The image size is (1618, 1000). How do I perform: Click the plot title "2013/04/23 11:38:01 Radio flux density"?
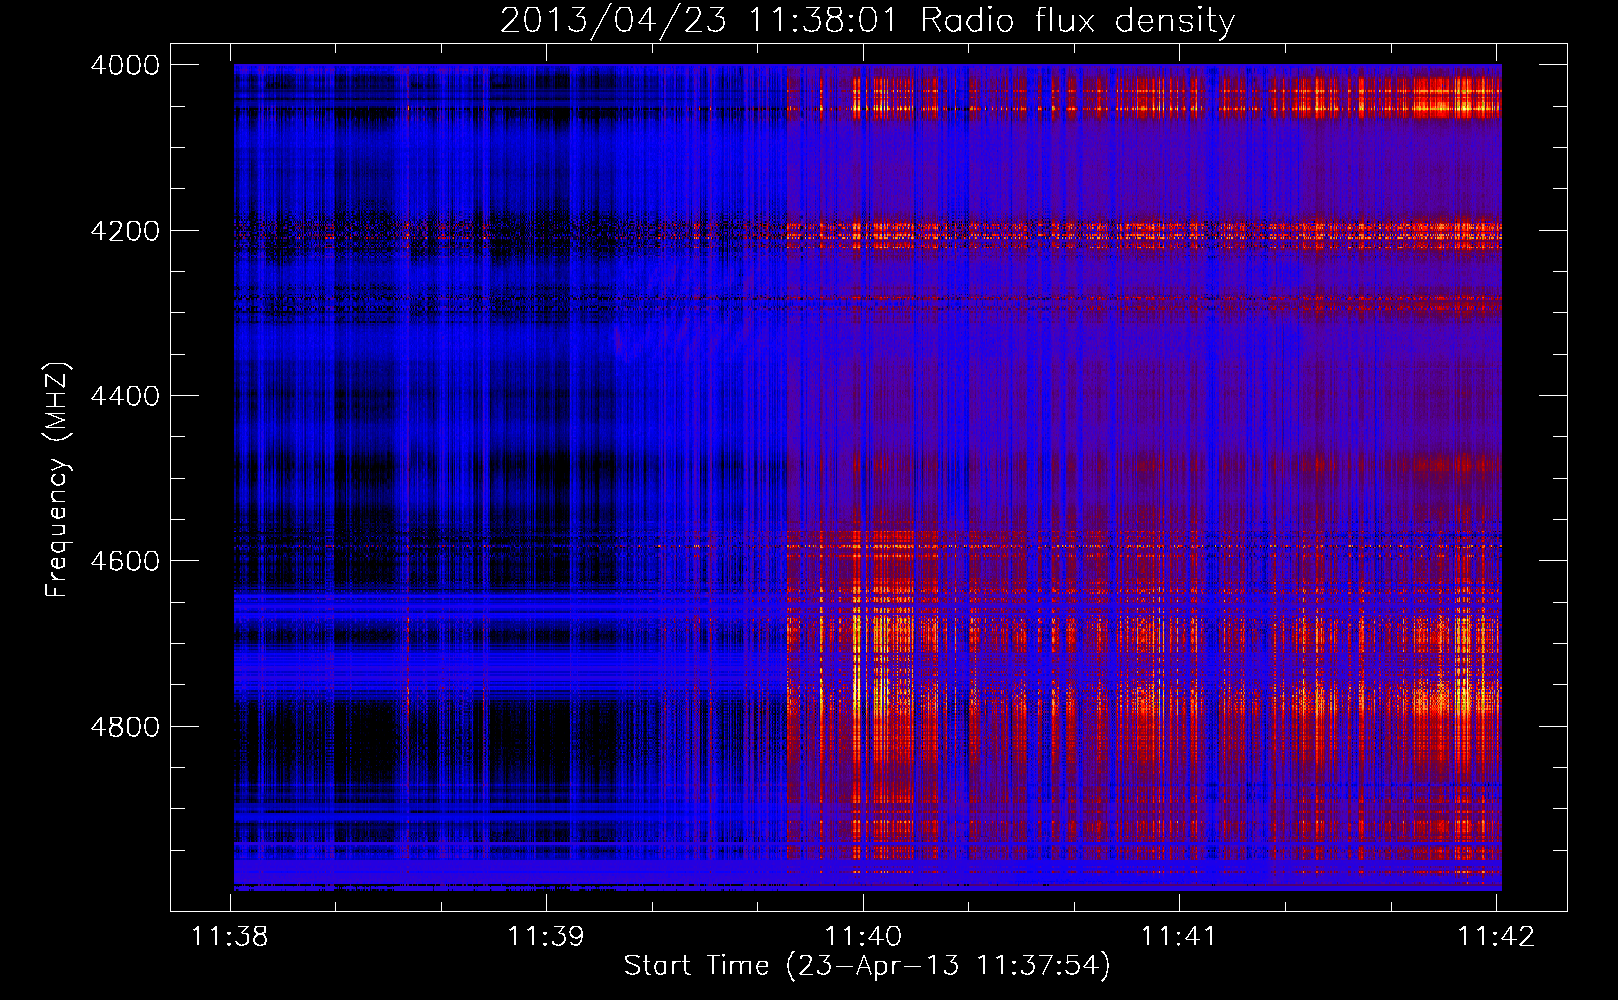point(867,21)
